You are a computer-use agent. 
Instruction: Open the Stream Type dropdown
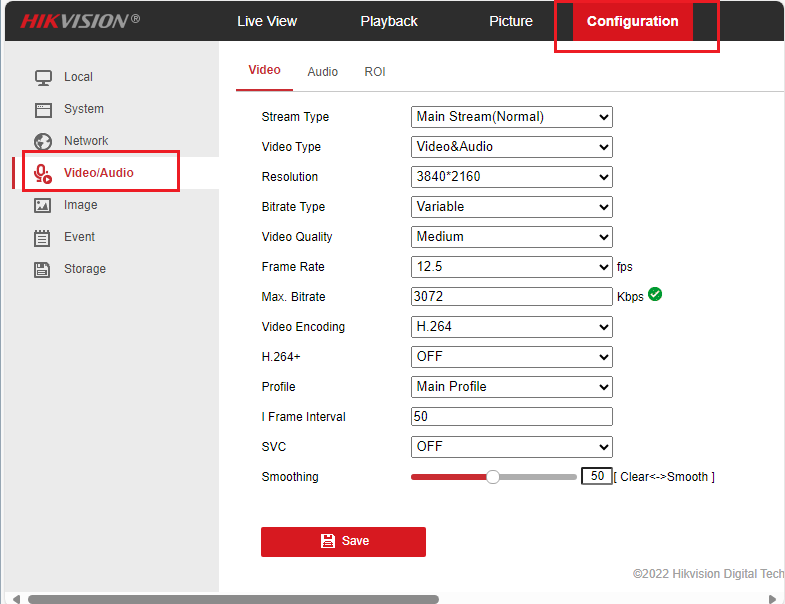(511, 117)
